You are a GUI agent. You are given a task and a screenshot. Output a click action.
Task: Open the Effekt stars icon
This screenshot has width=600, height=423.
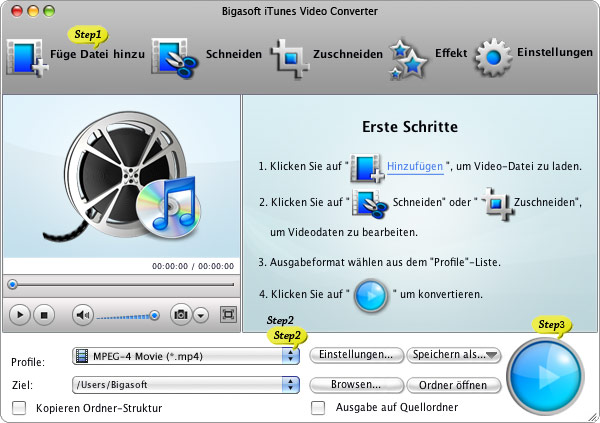(x=408, y=59)
